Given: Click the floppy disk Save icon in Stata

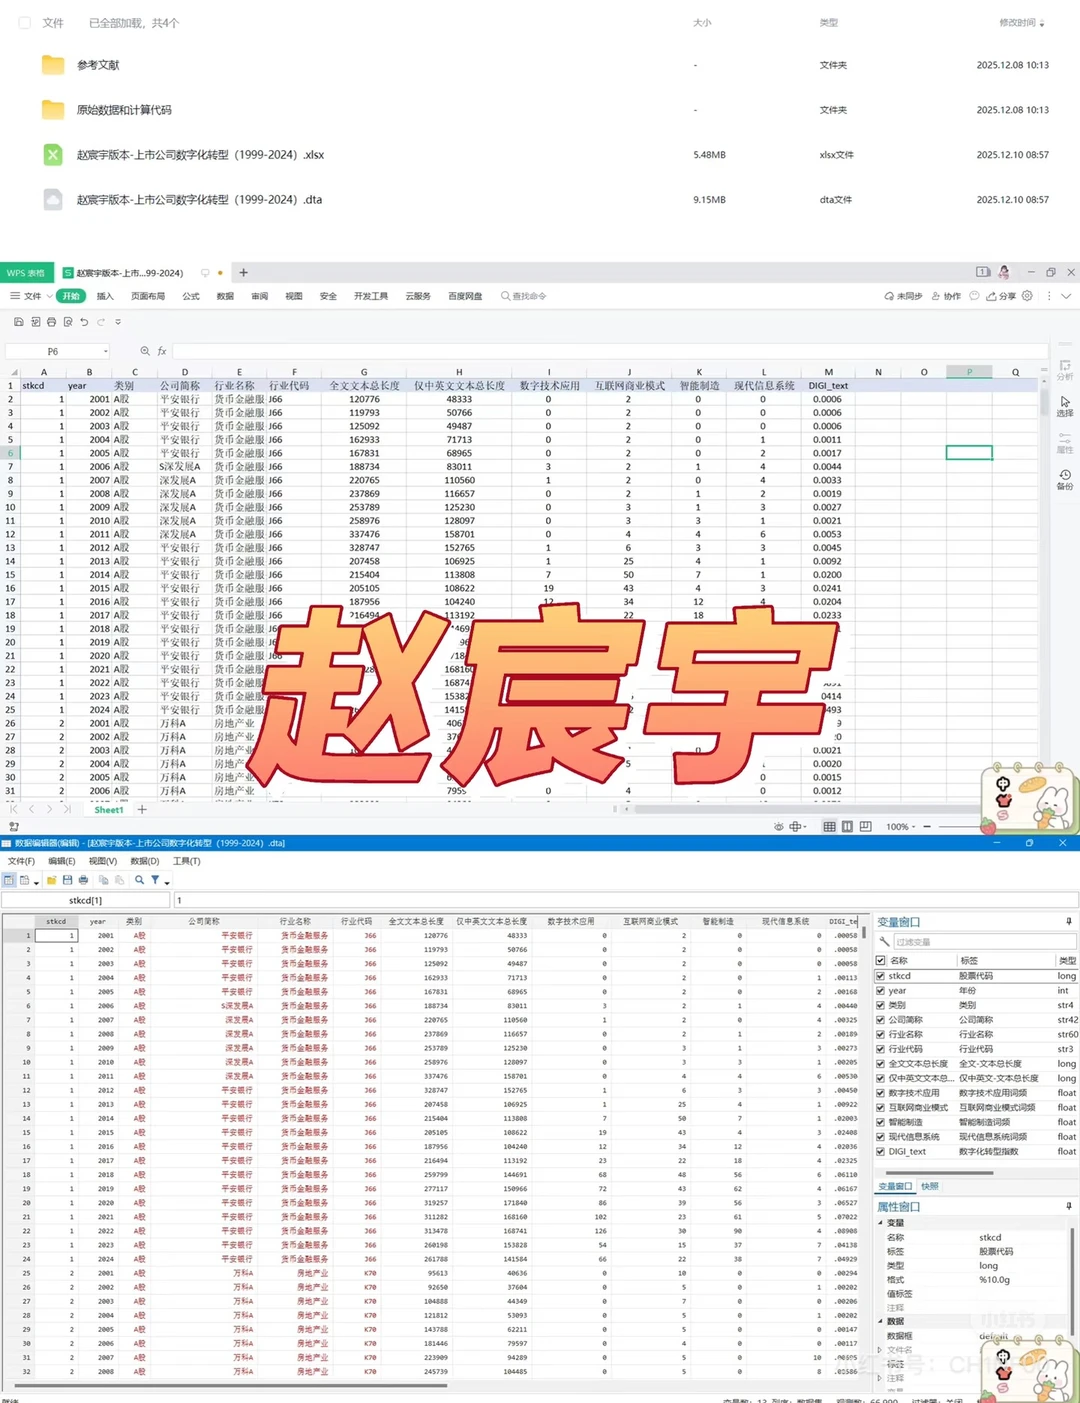Looking at the screenshot, I should [x=67, y=880].
